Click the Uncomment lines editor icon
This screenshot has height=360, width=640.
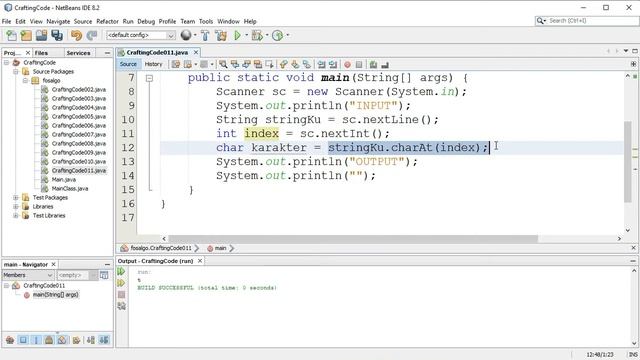(x=384, y=64)
